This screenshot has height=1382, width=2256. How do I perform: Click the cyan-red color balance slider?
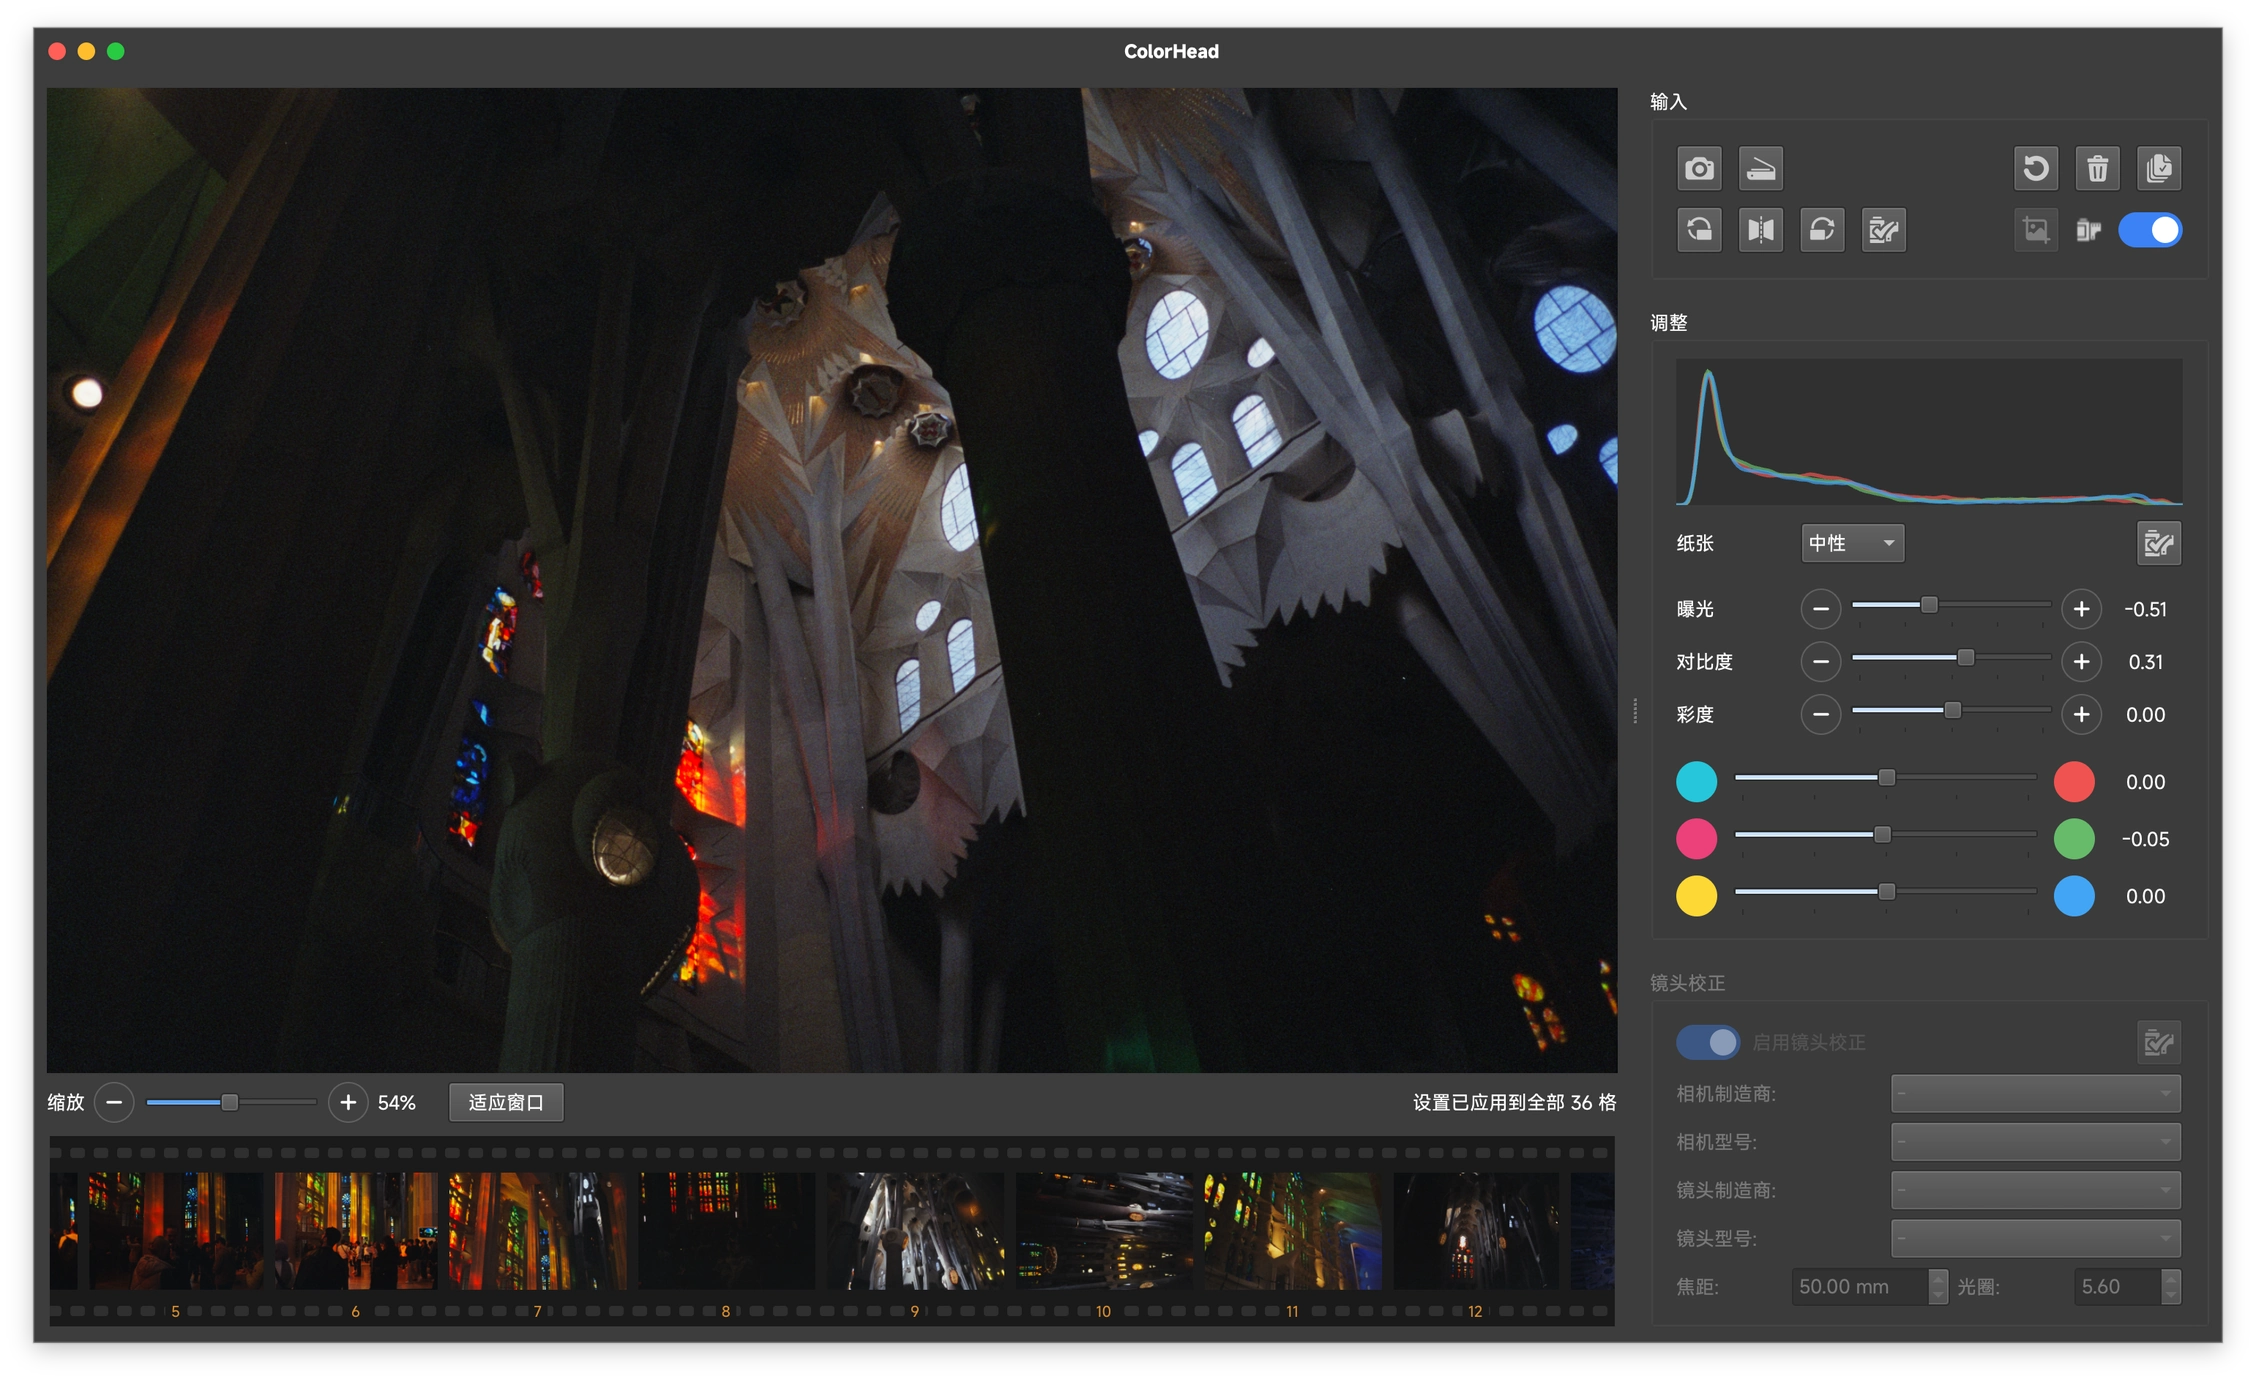tap(1885, 778)
